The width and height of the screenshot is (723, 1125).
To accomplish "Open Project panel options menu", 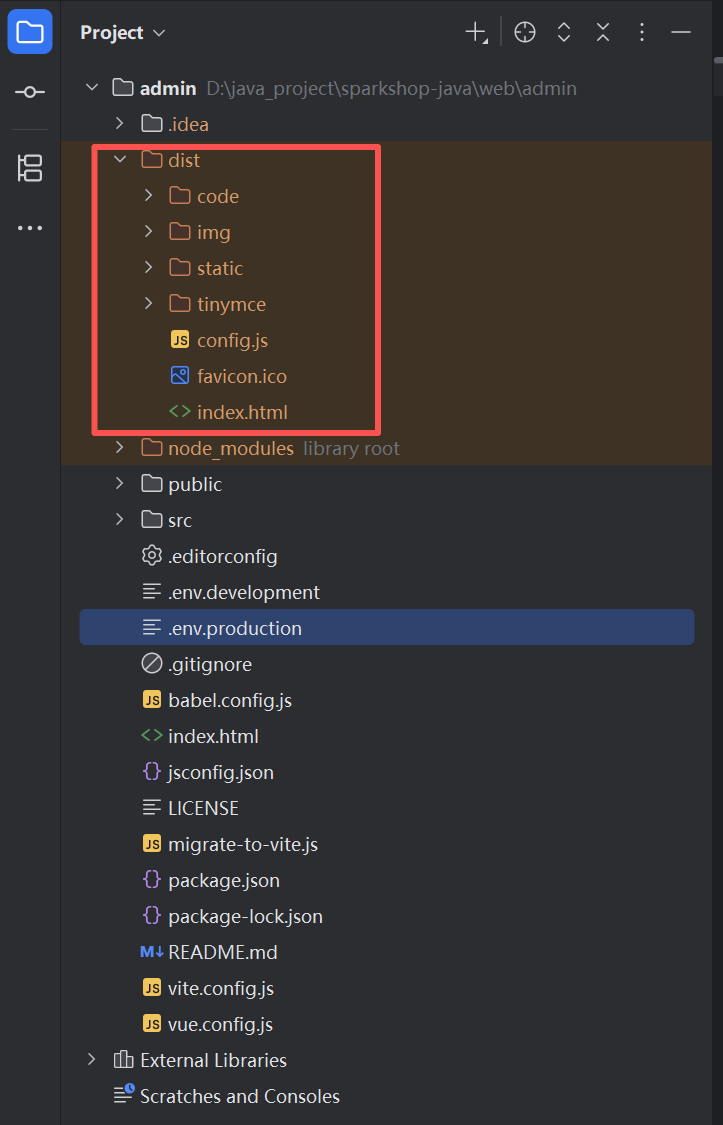I will tap(642, 32).
